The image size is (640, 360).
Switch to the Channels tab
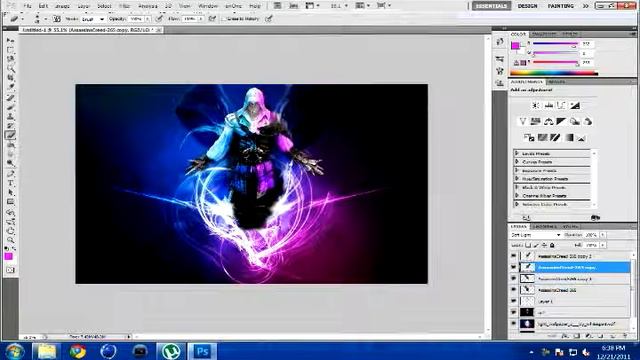pyautogui.click(x=544, y=226)
